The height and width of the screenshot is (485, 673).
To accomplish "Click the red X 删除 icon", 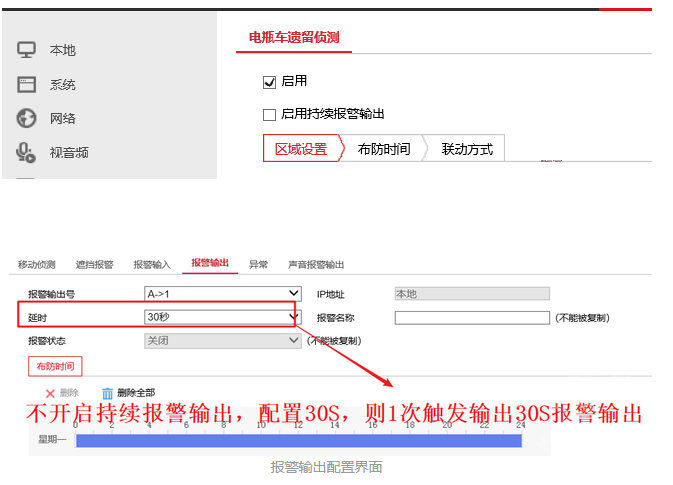I will click(x=50, y=394).
